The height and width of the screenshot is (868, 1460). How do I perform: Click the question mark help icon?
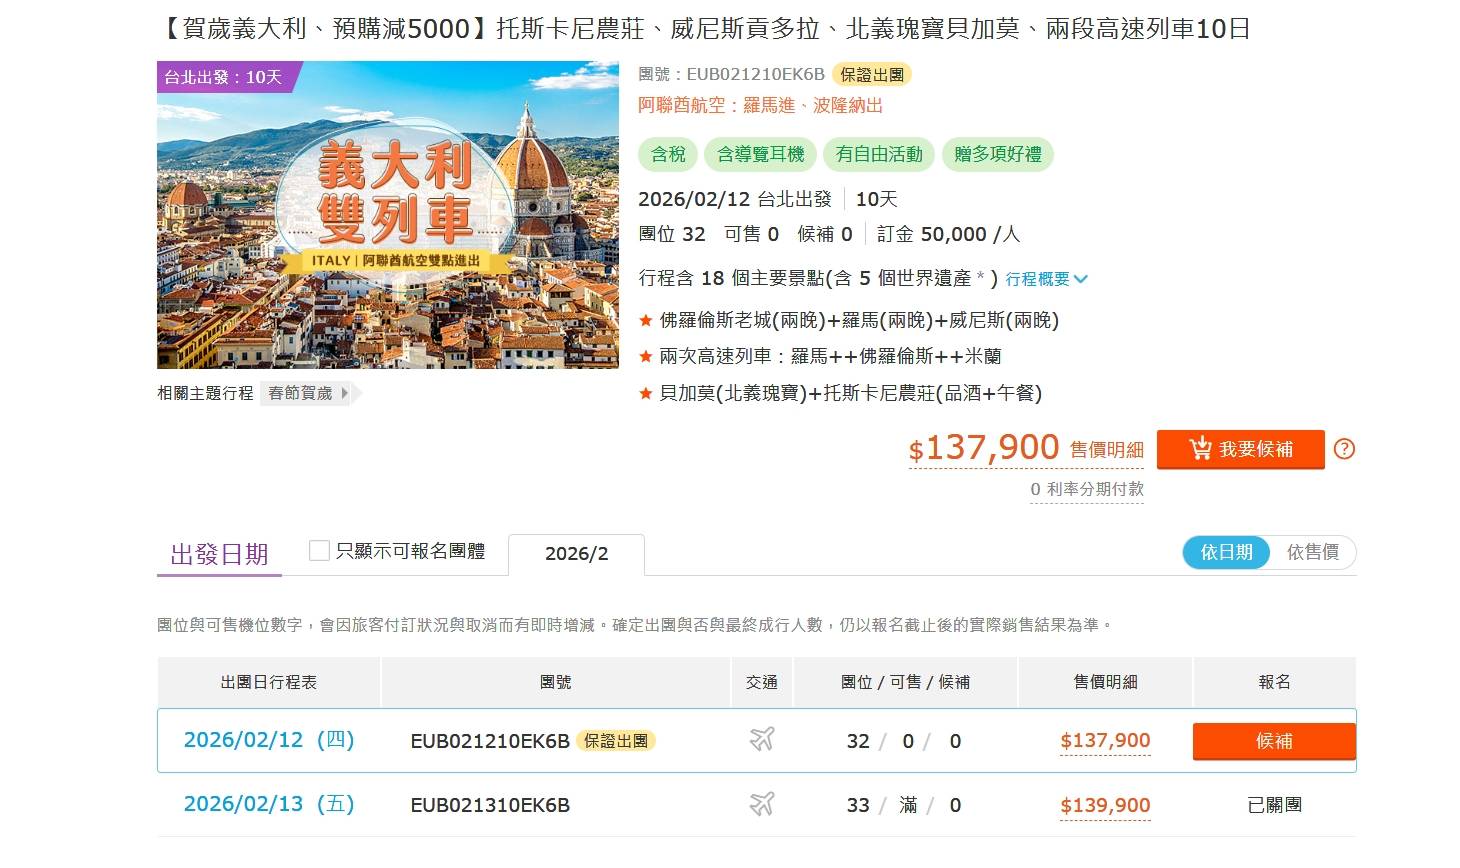click(x=1344, y=449)
